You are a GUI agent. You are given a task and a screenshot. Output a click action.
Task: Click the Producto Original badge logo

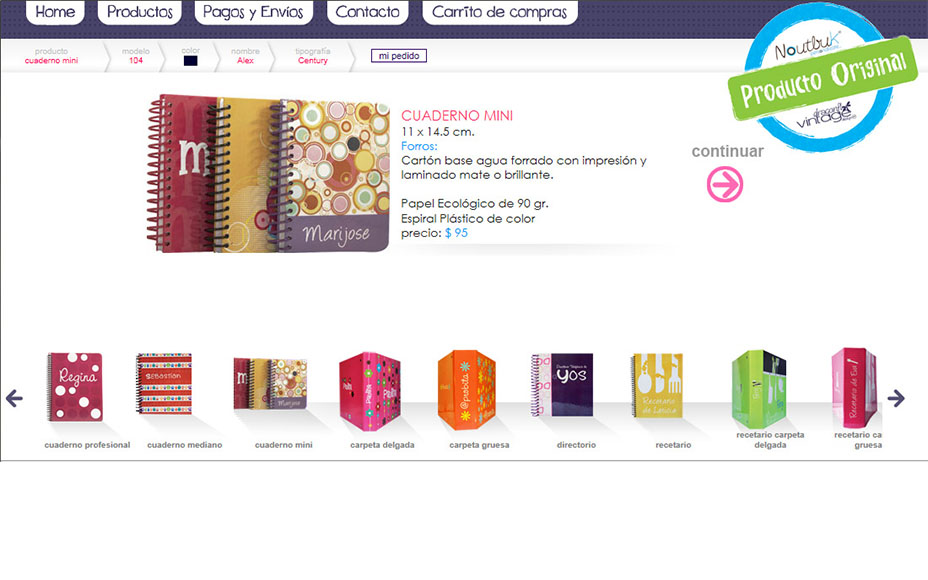823,78
